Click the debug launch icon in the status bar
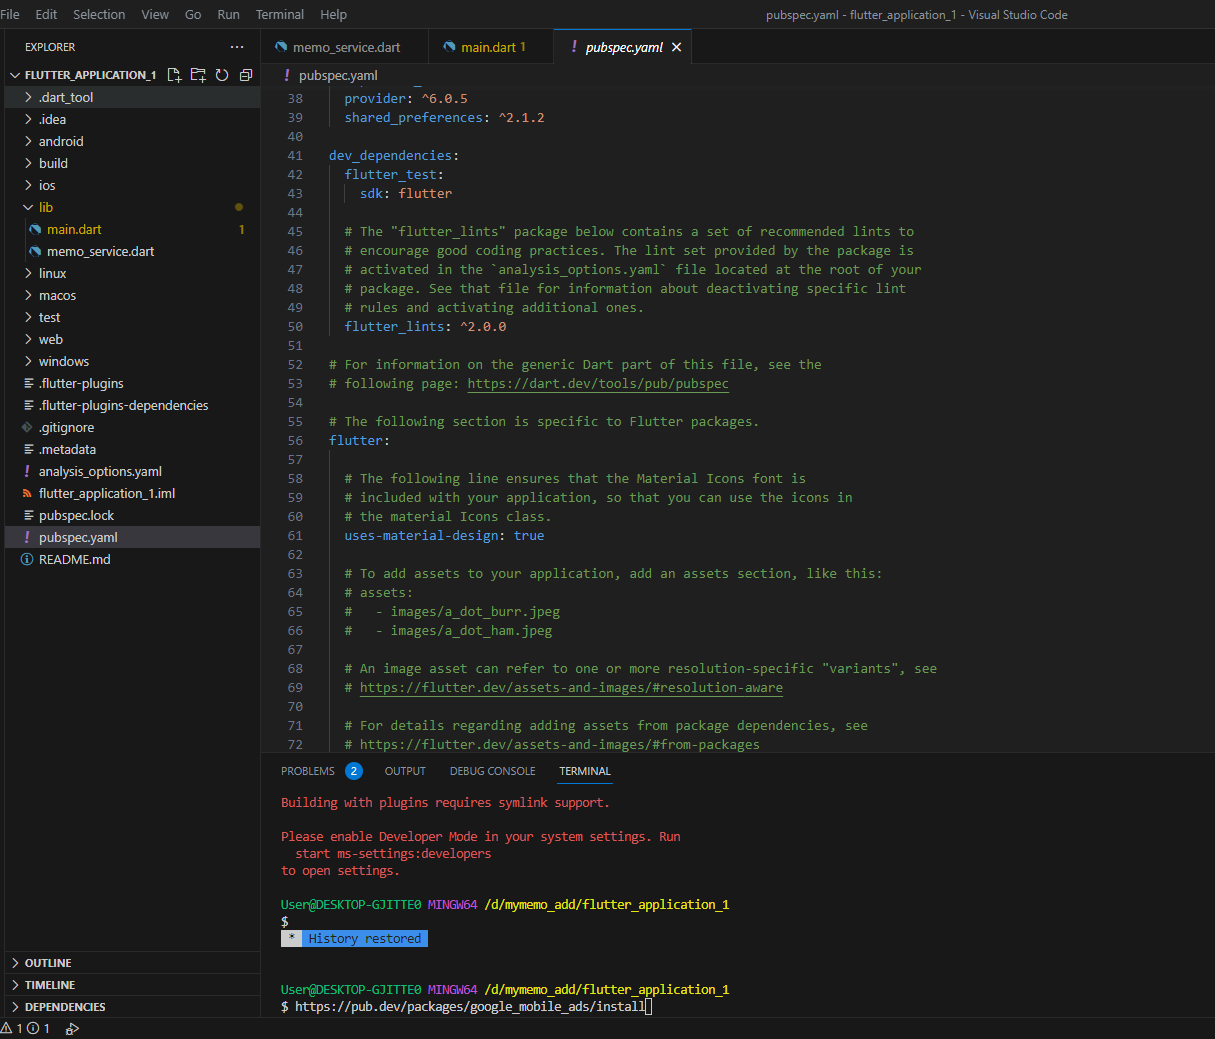The height and width of the screenshot is (1039, 1215). point(72,1028)
